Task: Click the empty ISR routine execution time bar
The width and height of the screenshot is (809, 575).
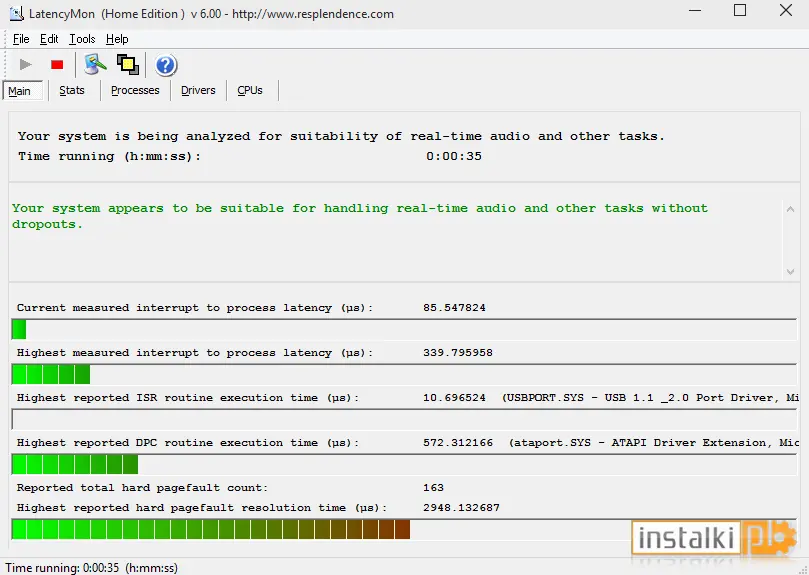Action: (x=404, y=419)
